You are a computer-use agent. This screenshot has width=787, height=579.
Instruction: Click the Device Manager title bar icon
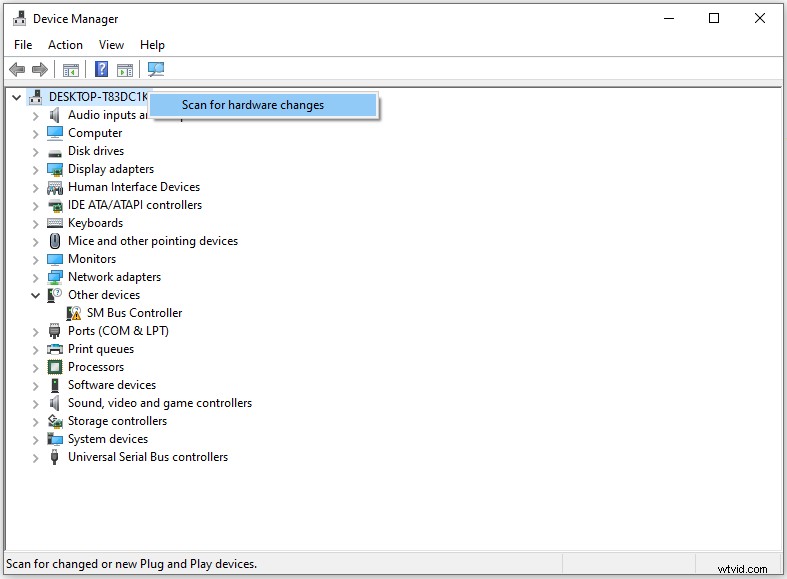(x=20, y=19)
